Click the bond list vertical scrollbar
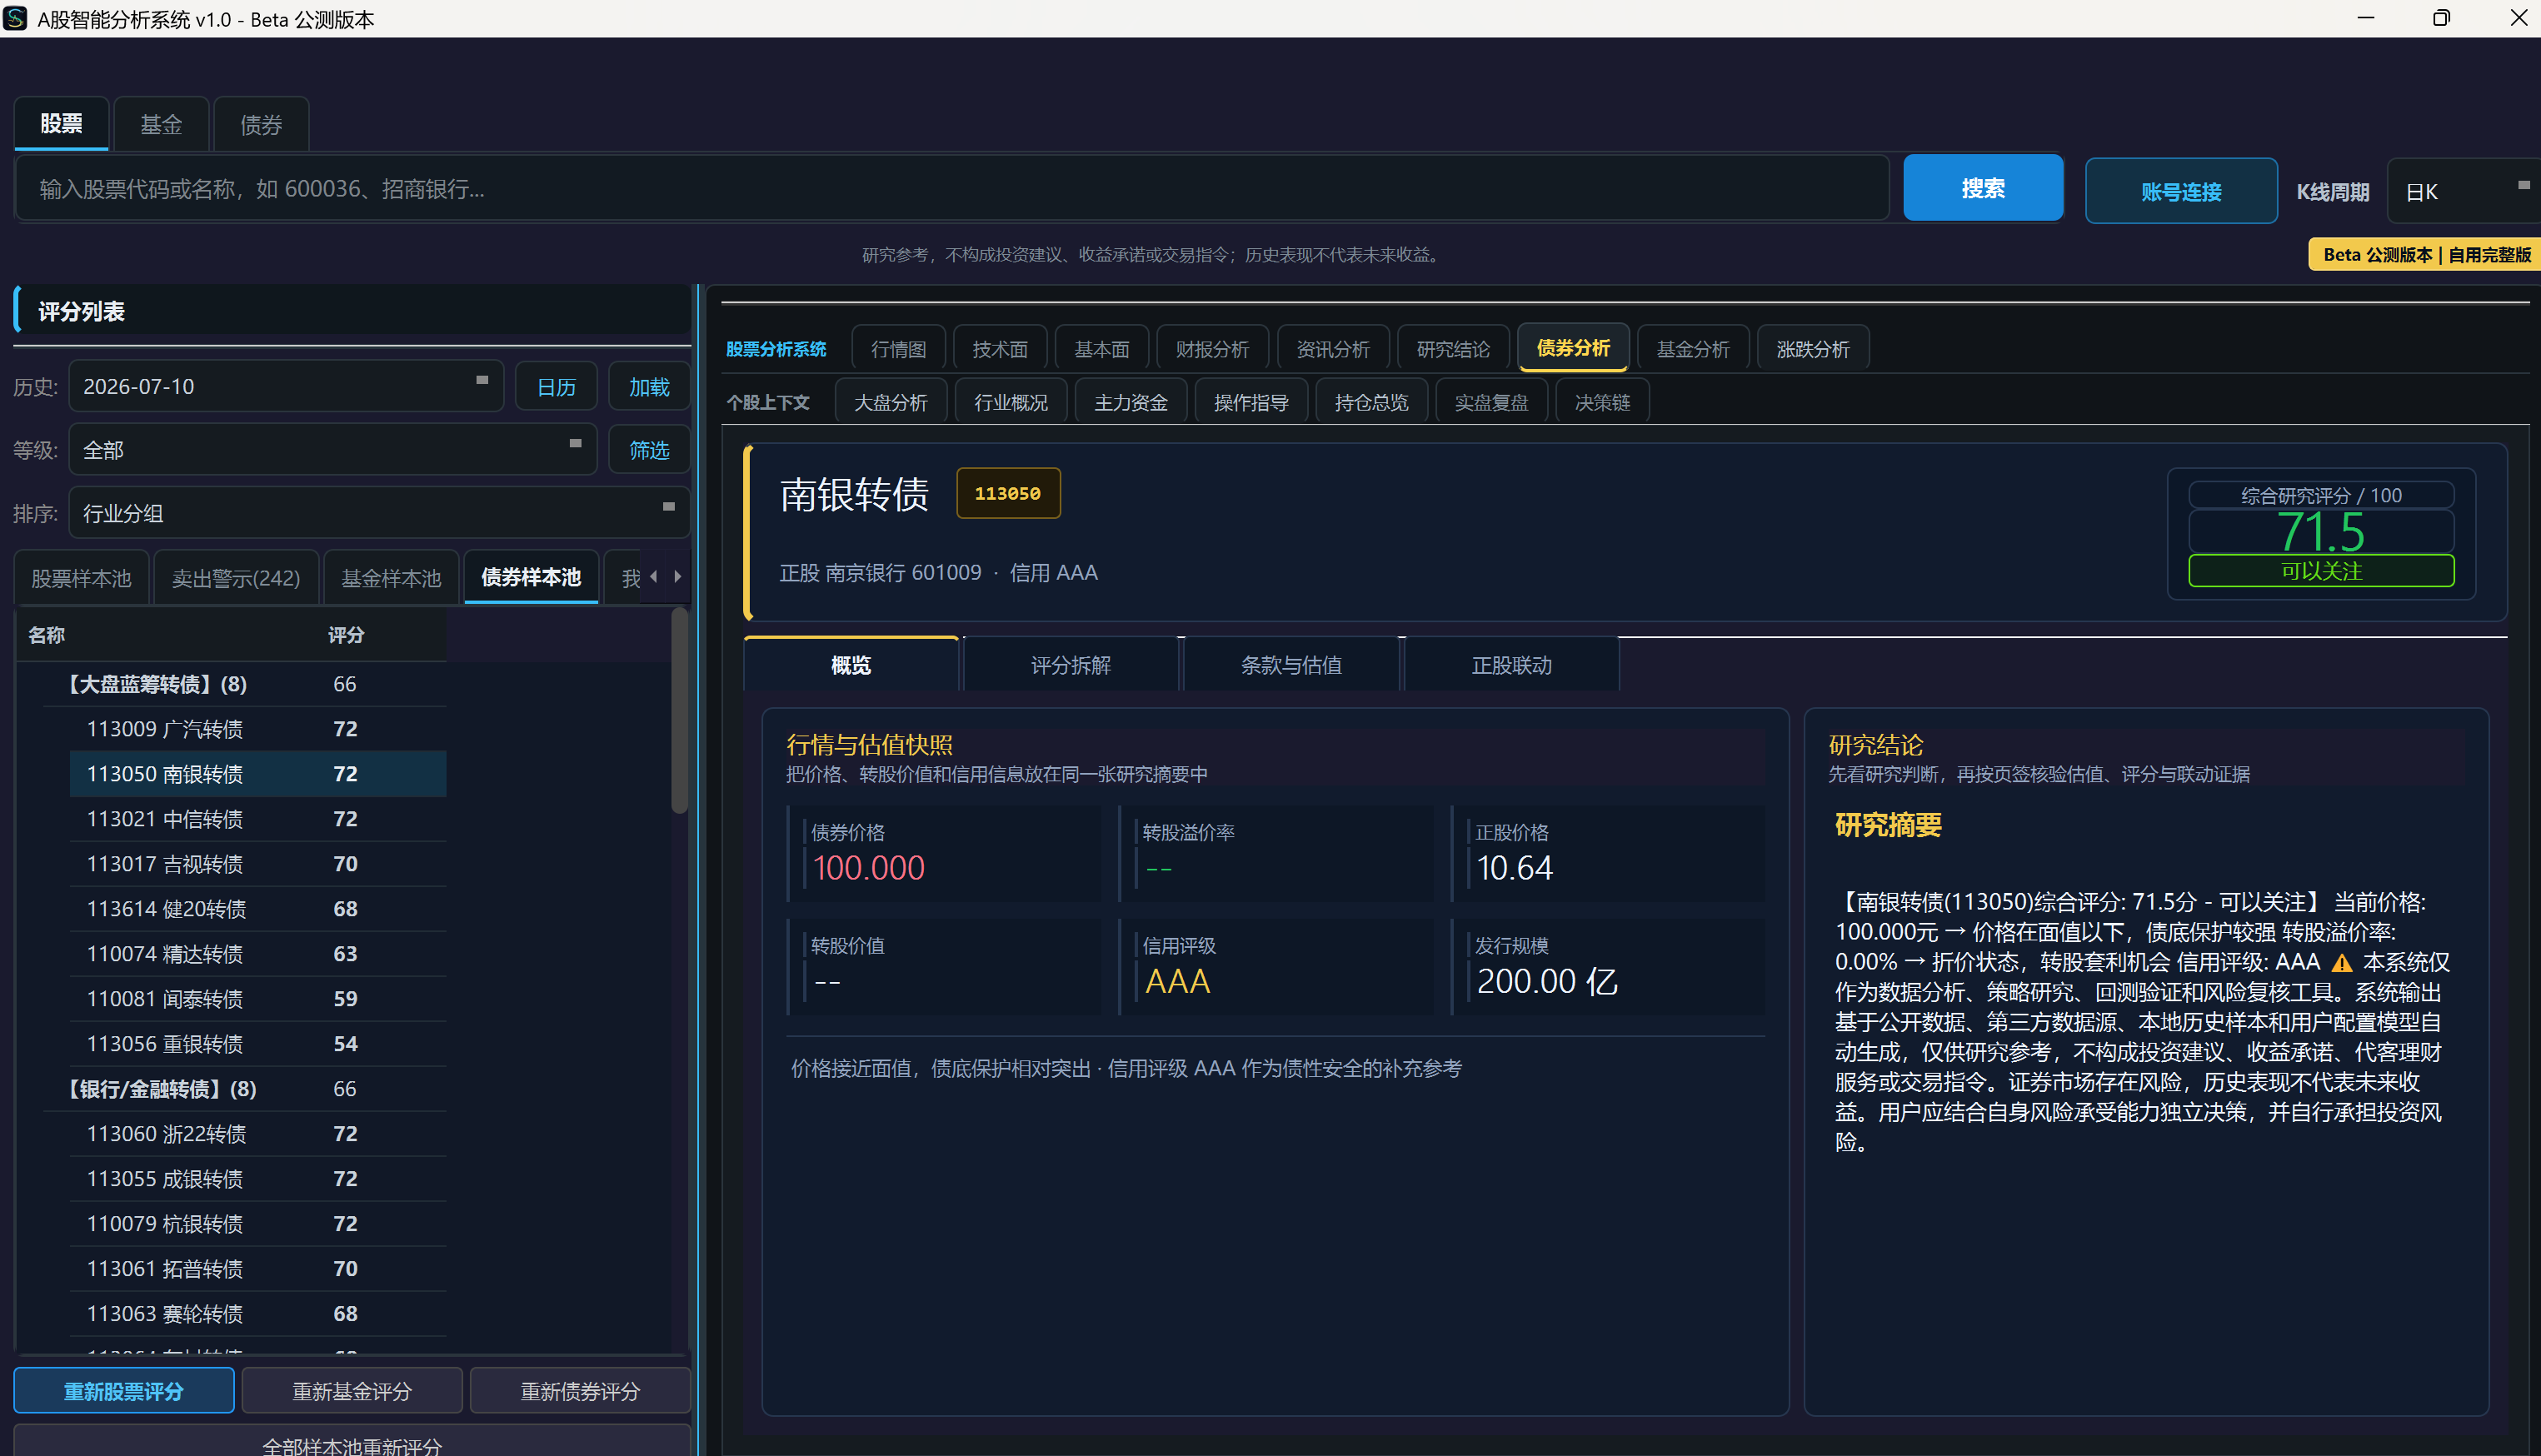 tap(680, 712)
